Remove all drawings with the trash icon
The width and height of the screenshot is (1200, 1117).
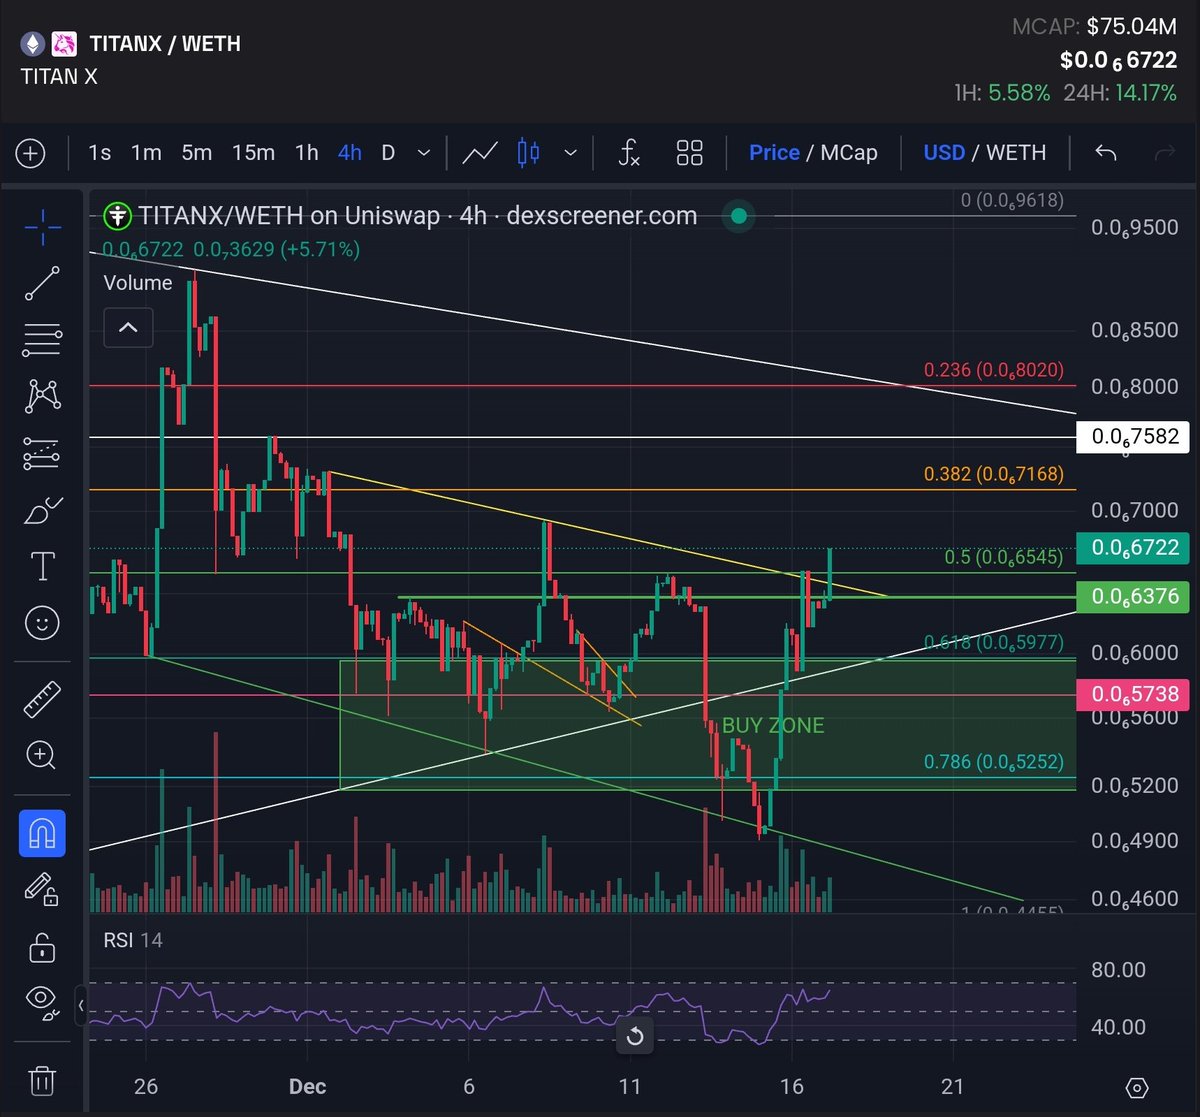click(41, 1081)
